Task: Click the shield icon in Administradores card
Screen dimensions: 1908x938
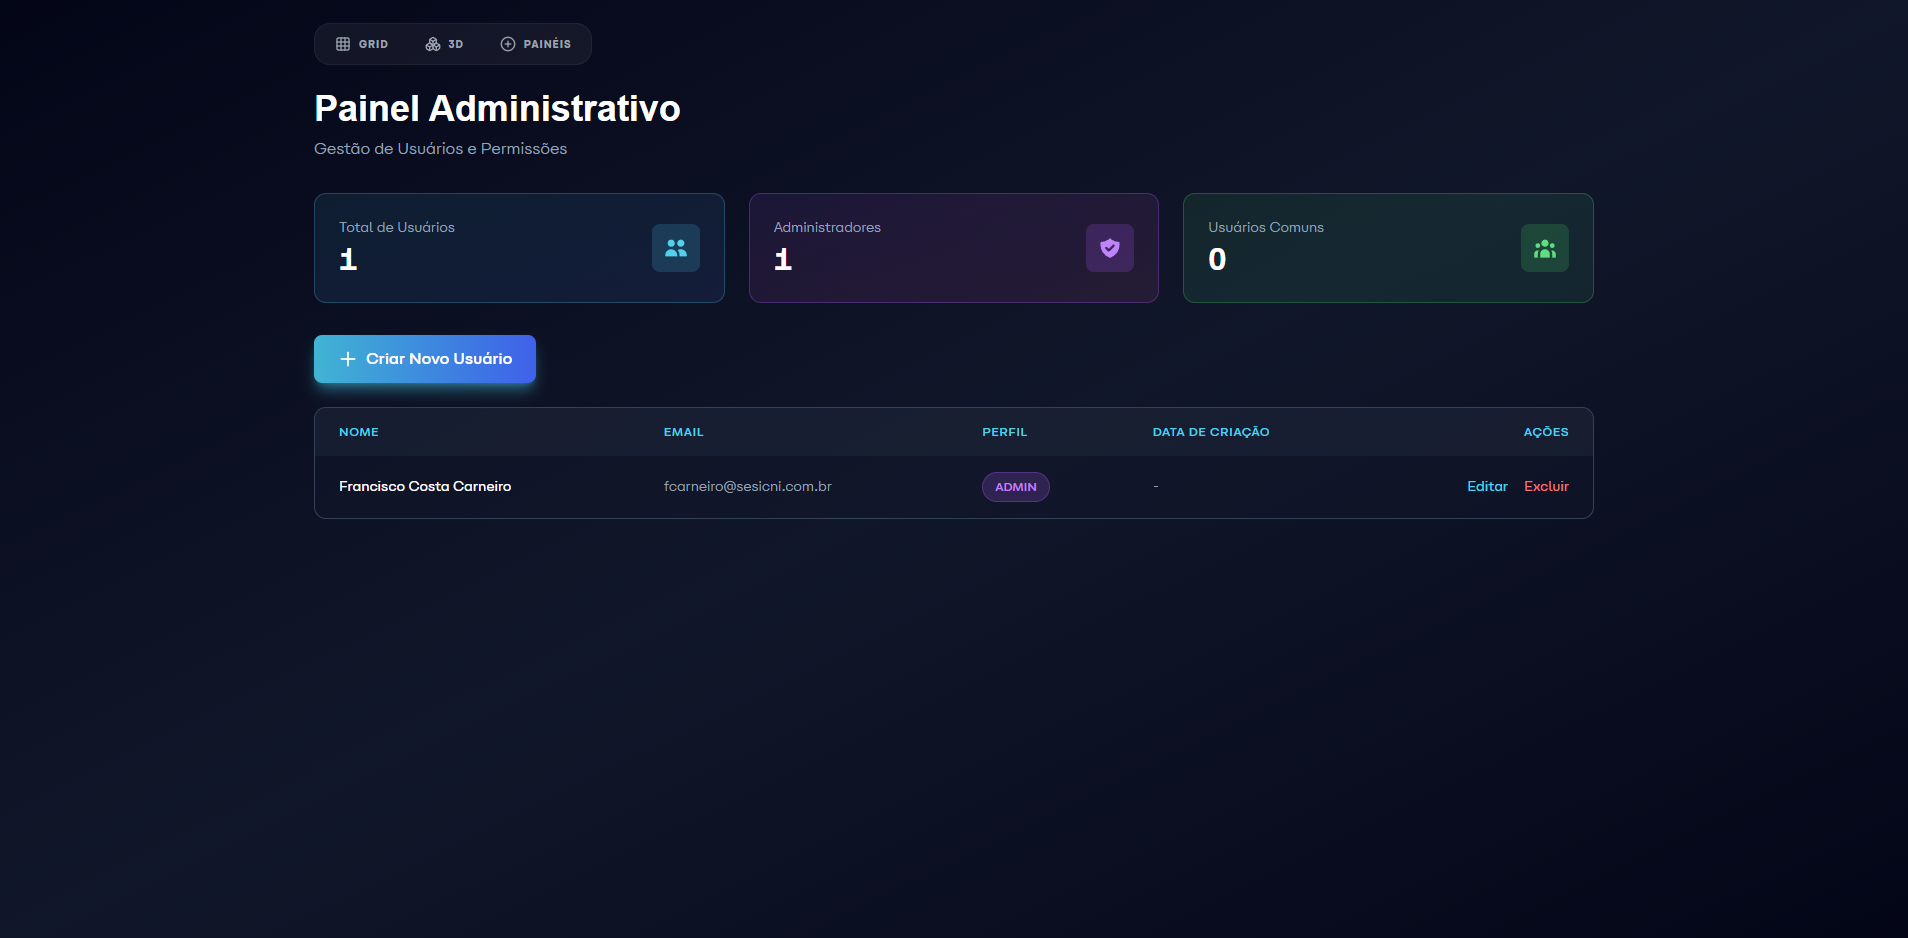Action: click(x=1110, y=248)
